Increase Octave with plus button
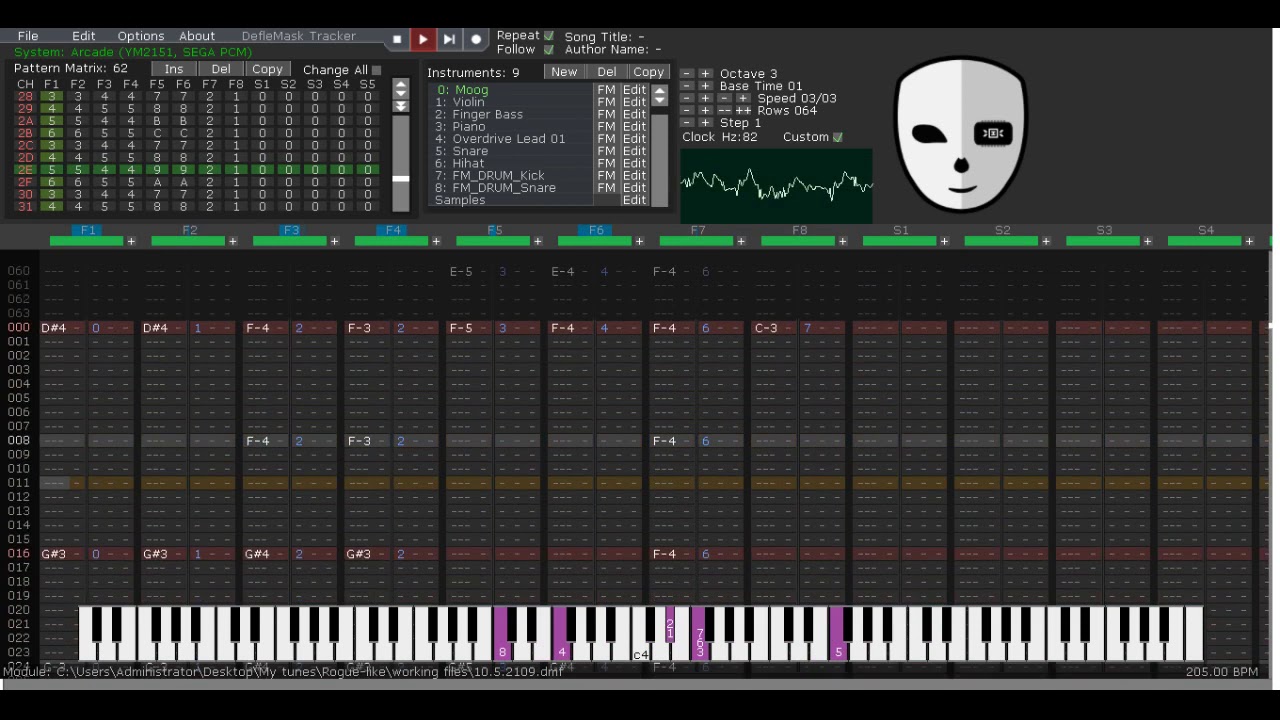The image size is (1280, 720). pyautogui.click(x=705, y=74)
